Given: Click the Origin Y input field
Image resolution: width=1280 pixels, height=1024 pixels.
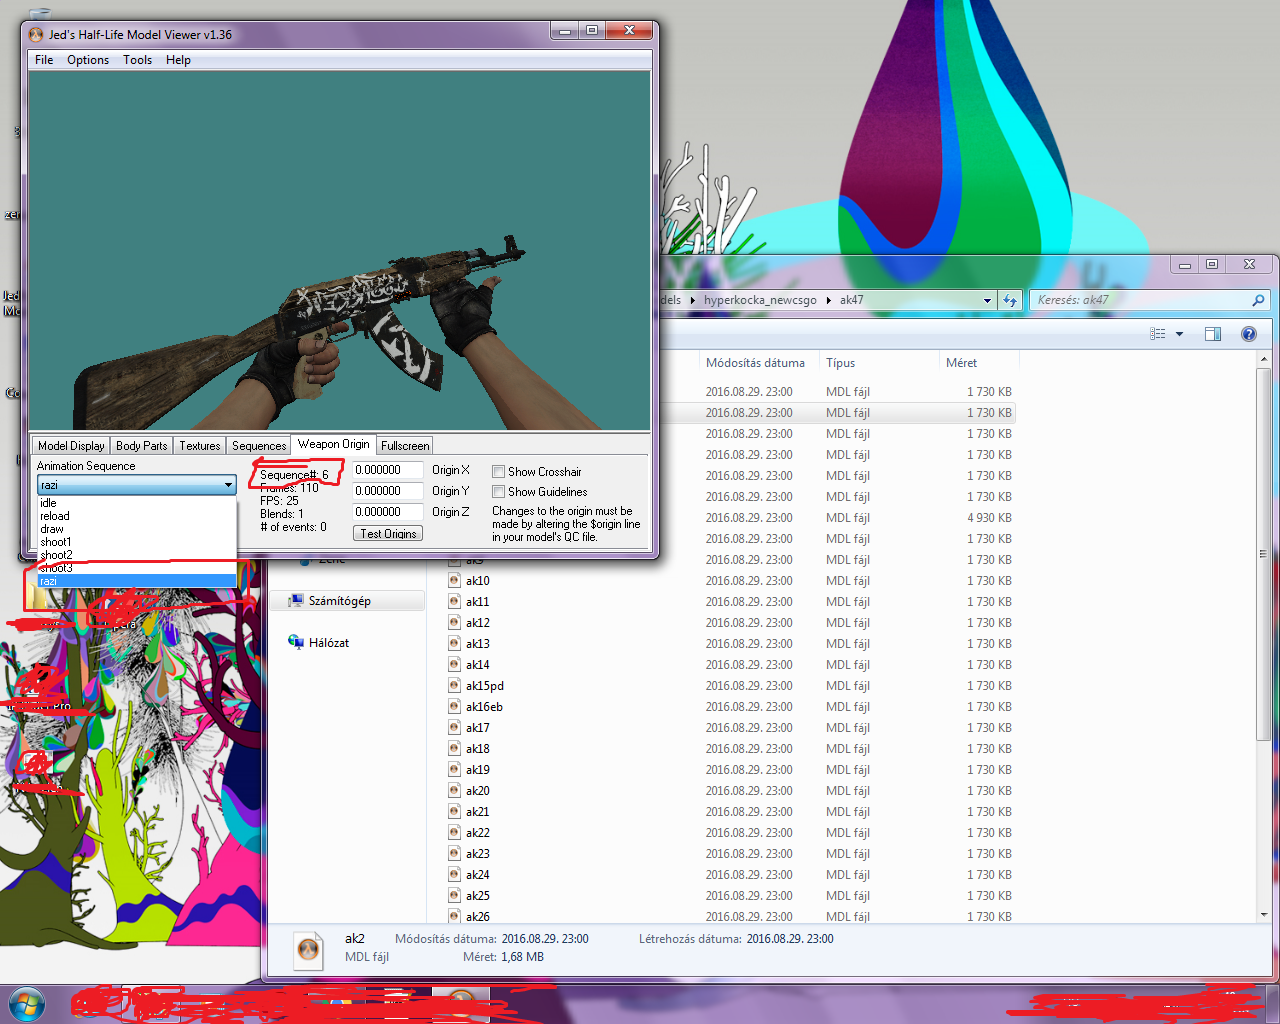Looking at the screenshot, I should (388, 491).
